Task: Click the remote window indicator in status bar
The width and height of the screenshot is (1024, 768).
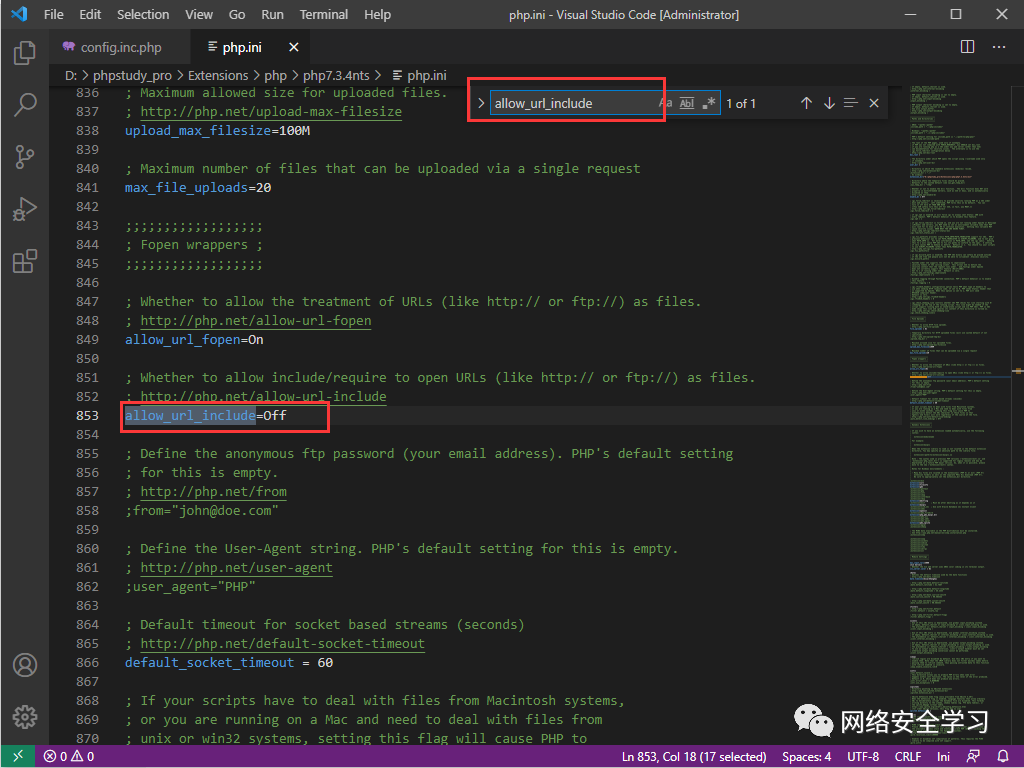Action: 18,756
